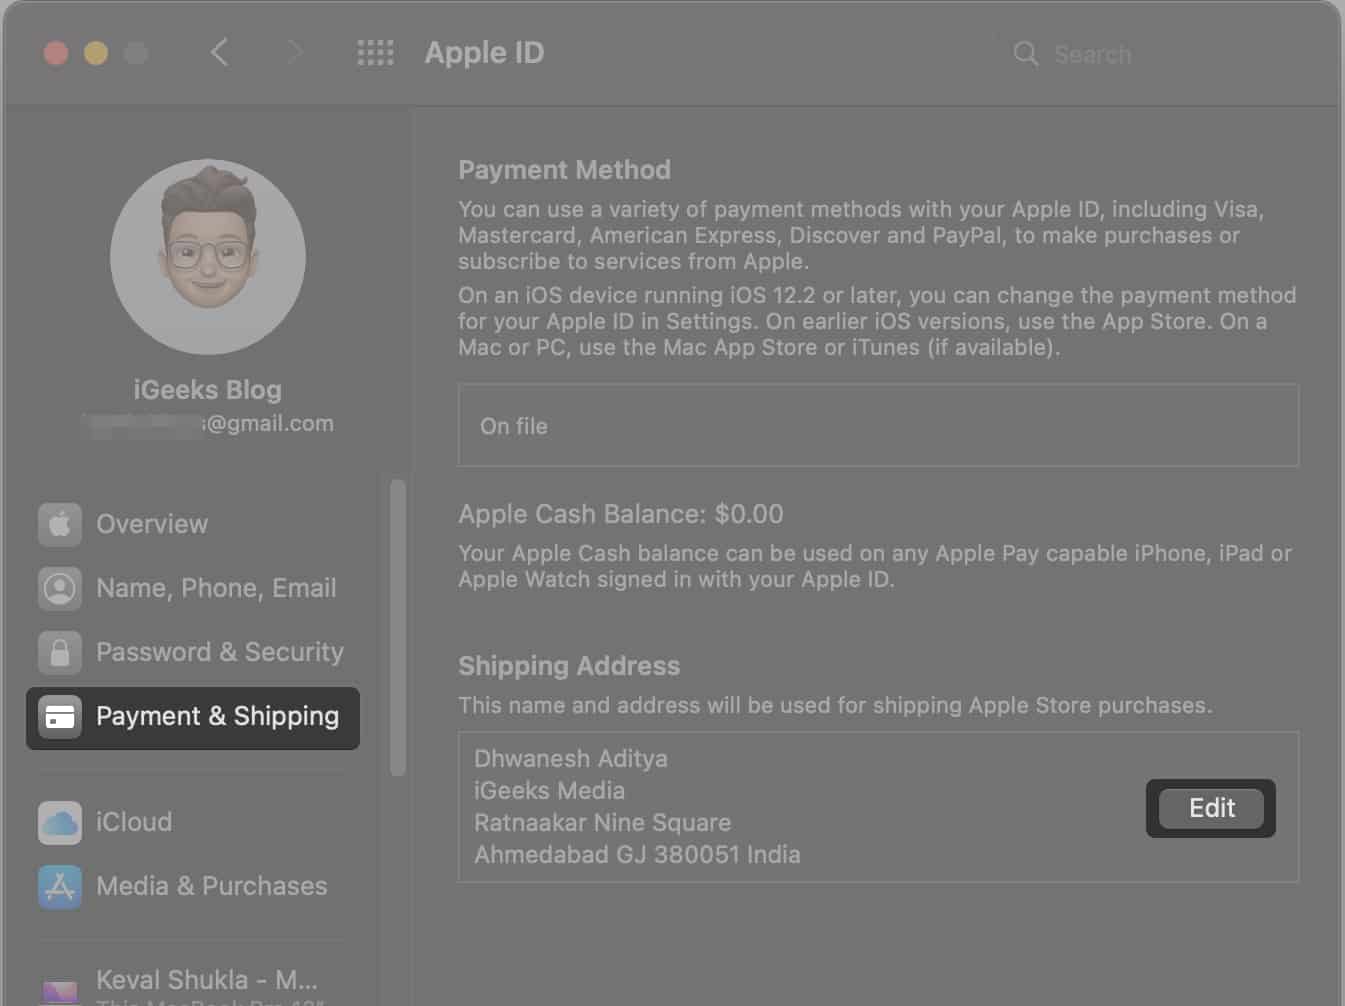Click the On file payment method box
The width and height of the screenshot is (1345, 1006).
(878, 425)
